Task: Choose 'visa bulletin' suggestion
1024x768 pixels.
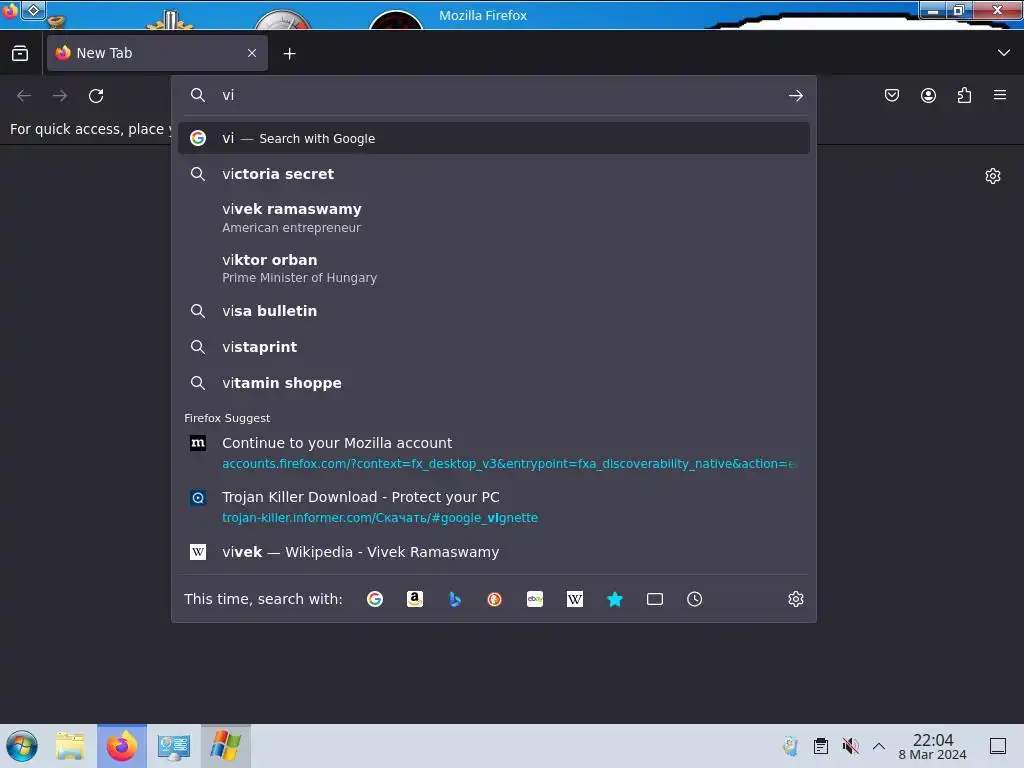Action: [x=494, y=311]
